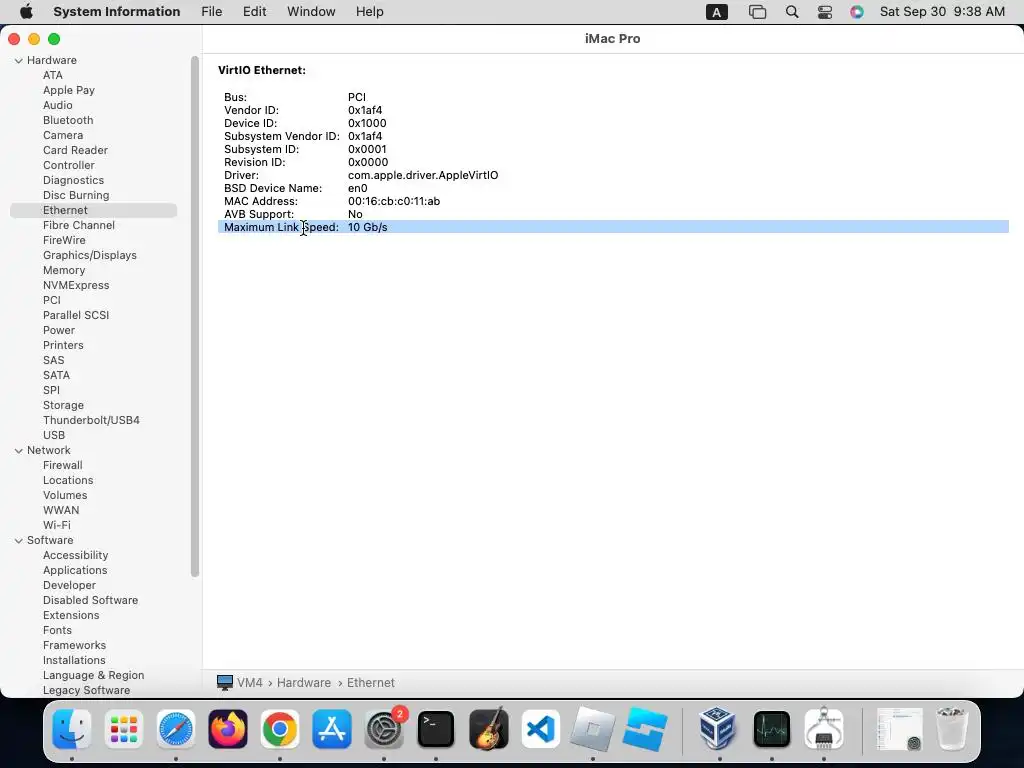This screenshot has height=768, width=1024.
Task: Open Activity Monitor in the dock
Action: pyautogui.click(x=771, y=729)
